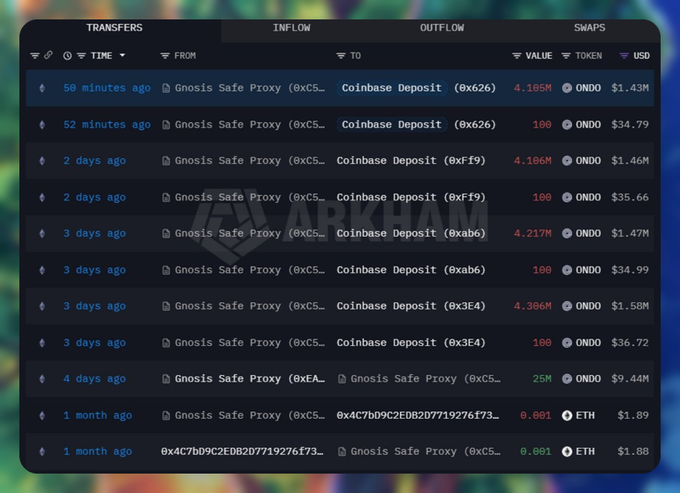
Task: Click Ethereum icon in the 4 days row
Action: point(42,379)
